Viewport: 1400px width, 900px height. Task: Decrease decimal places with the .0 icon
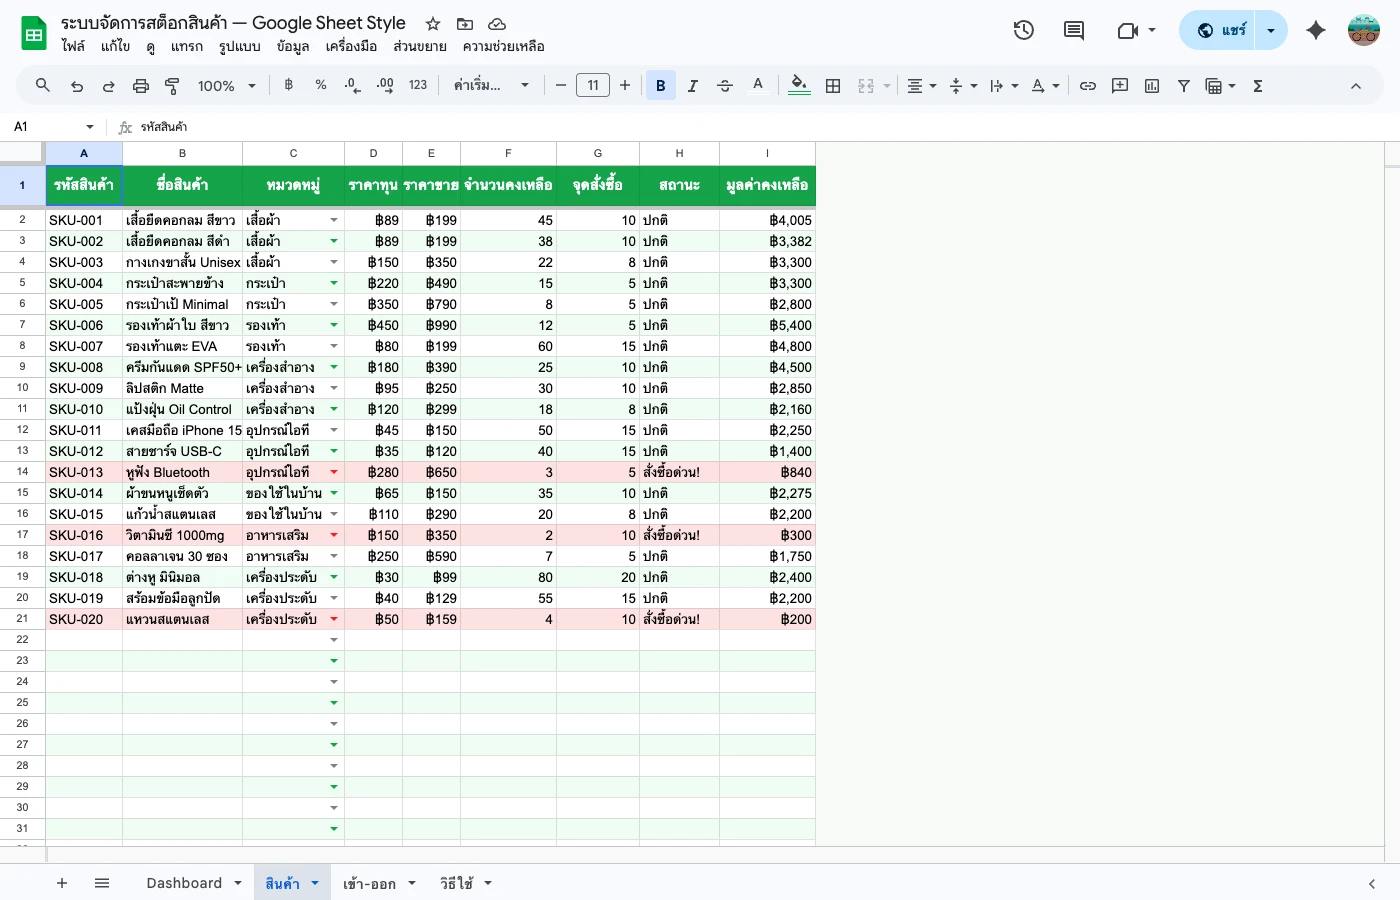coord(351,85)
